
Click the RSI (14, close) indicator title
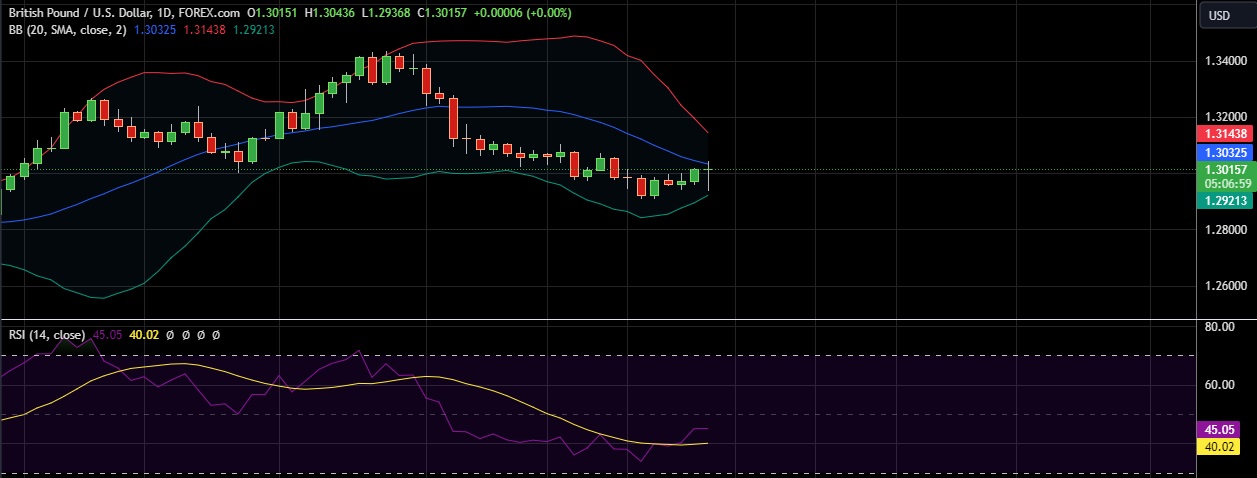[47, 335]
